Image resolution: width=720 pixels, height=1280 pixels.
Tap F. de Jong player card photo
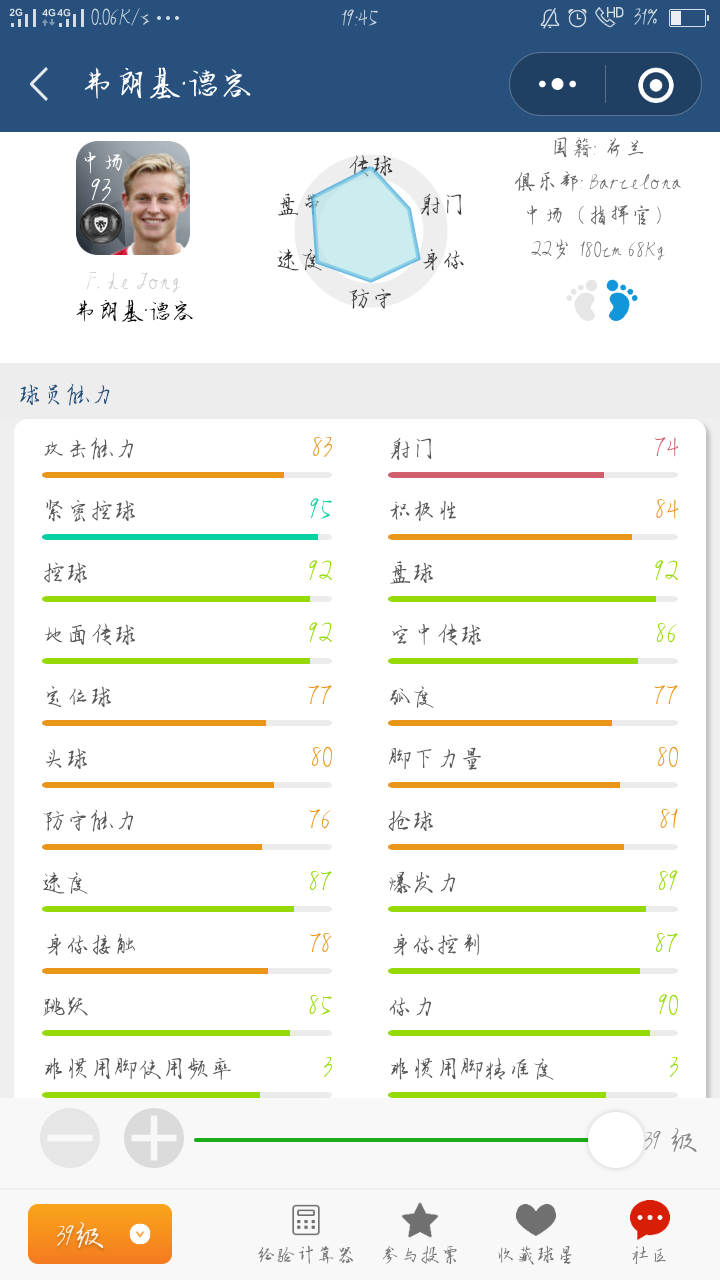coord(133,198)
